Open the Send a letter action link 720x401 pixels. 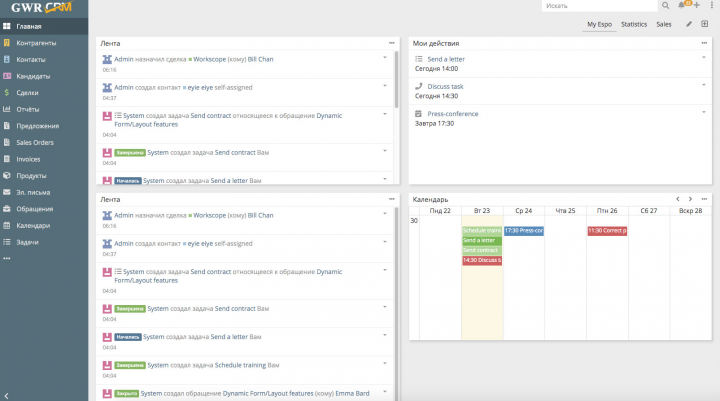446,59
